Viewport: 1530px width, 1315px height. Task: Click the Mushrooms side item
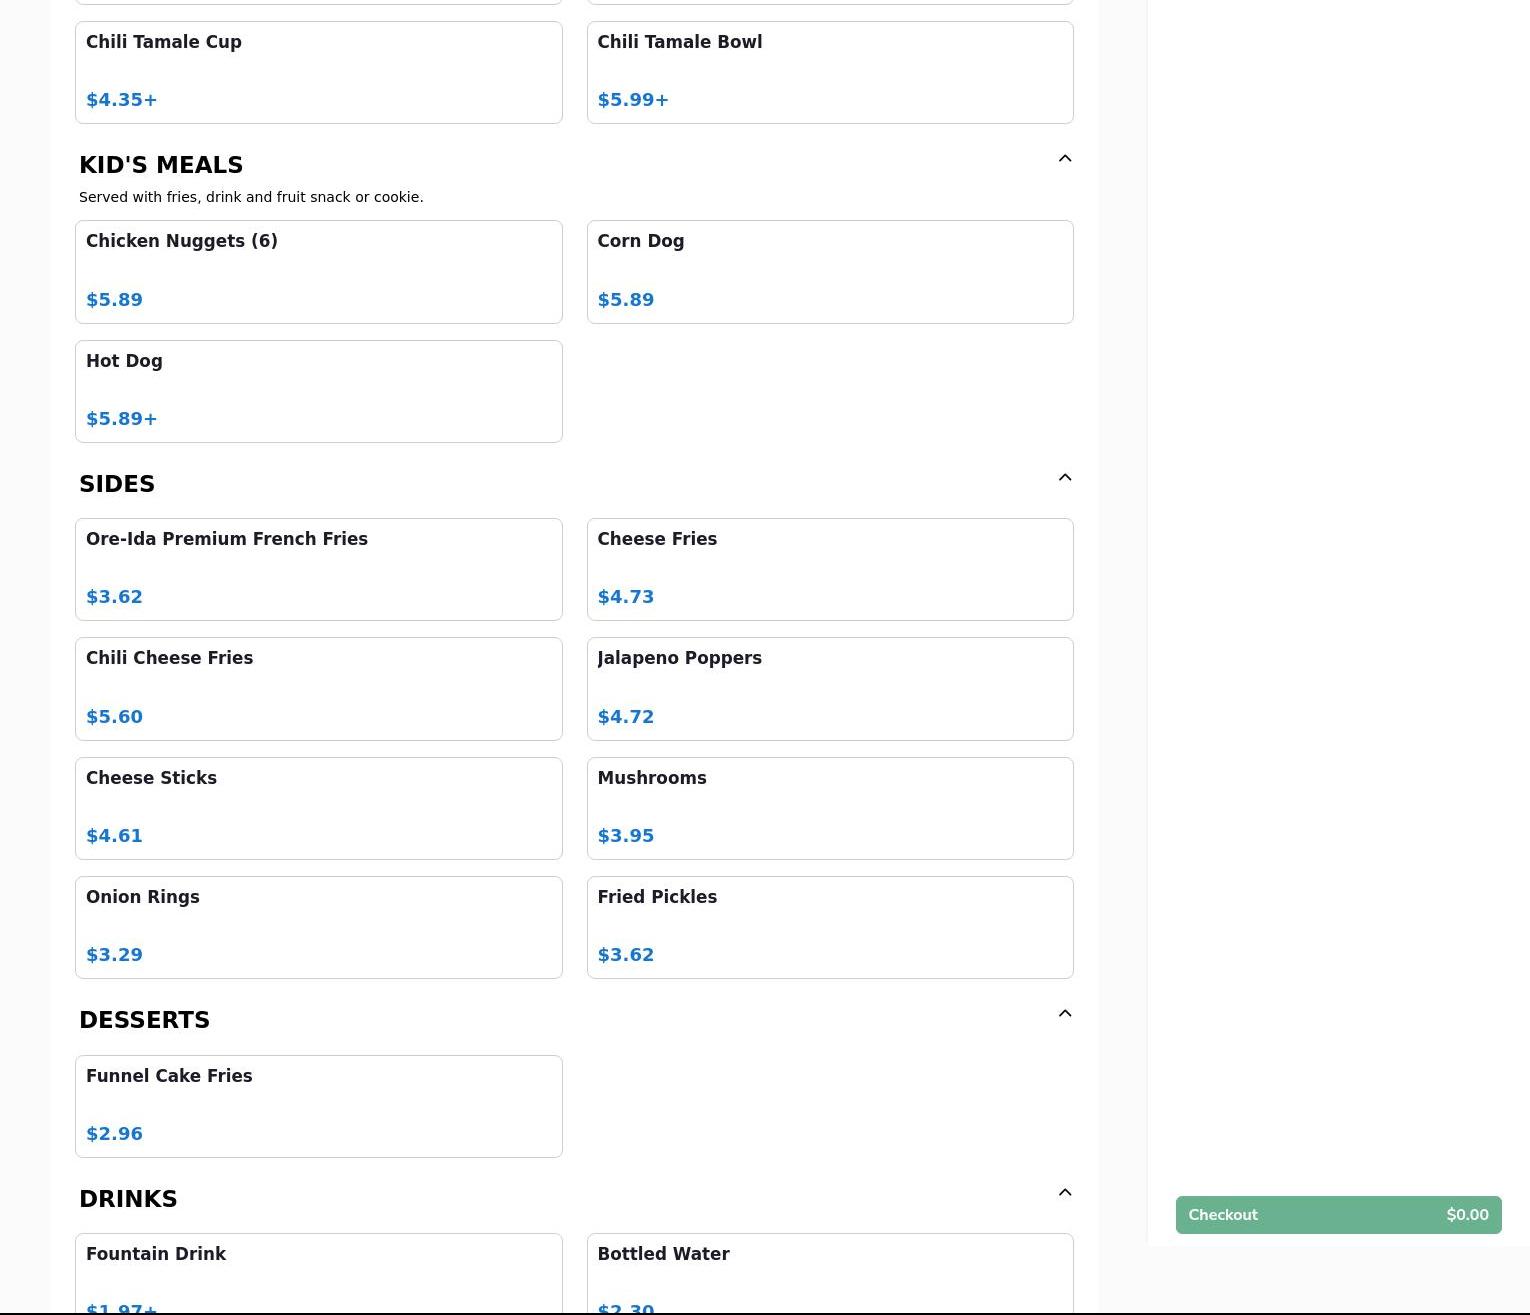(829, 808)
